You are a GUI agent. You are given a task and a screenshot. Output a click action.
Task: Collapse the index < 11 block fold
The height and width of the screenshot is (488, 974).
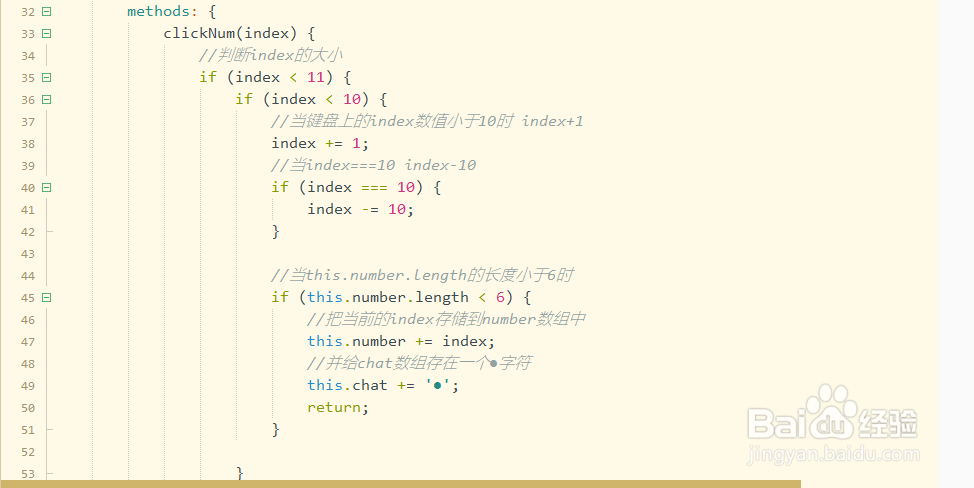coord(47,78)
